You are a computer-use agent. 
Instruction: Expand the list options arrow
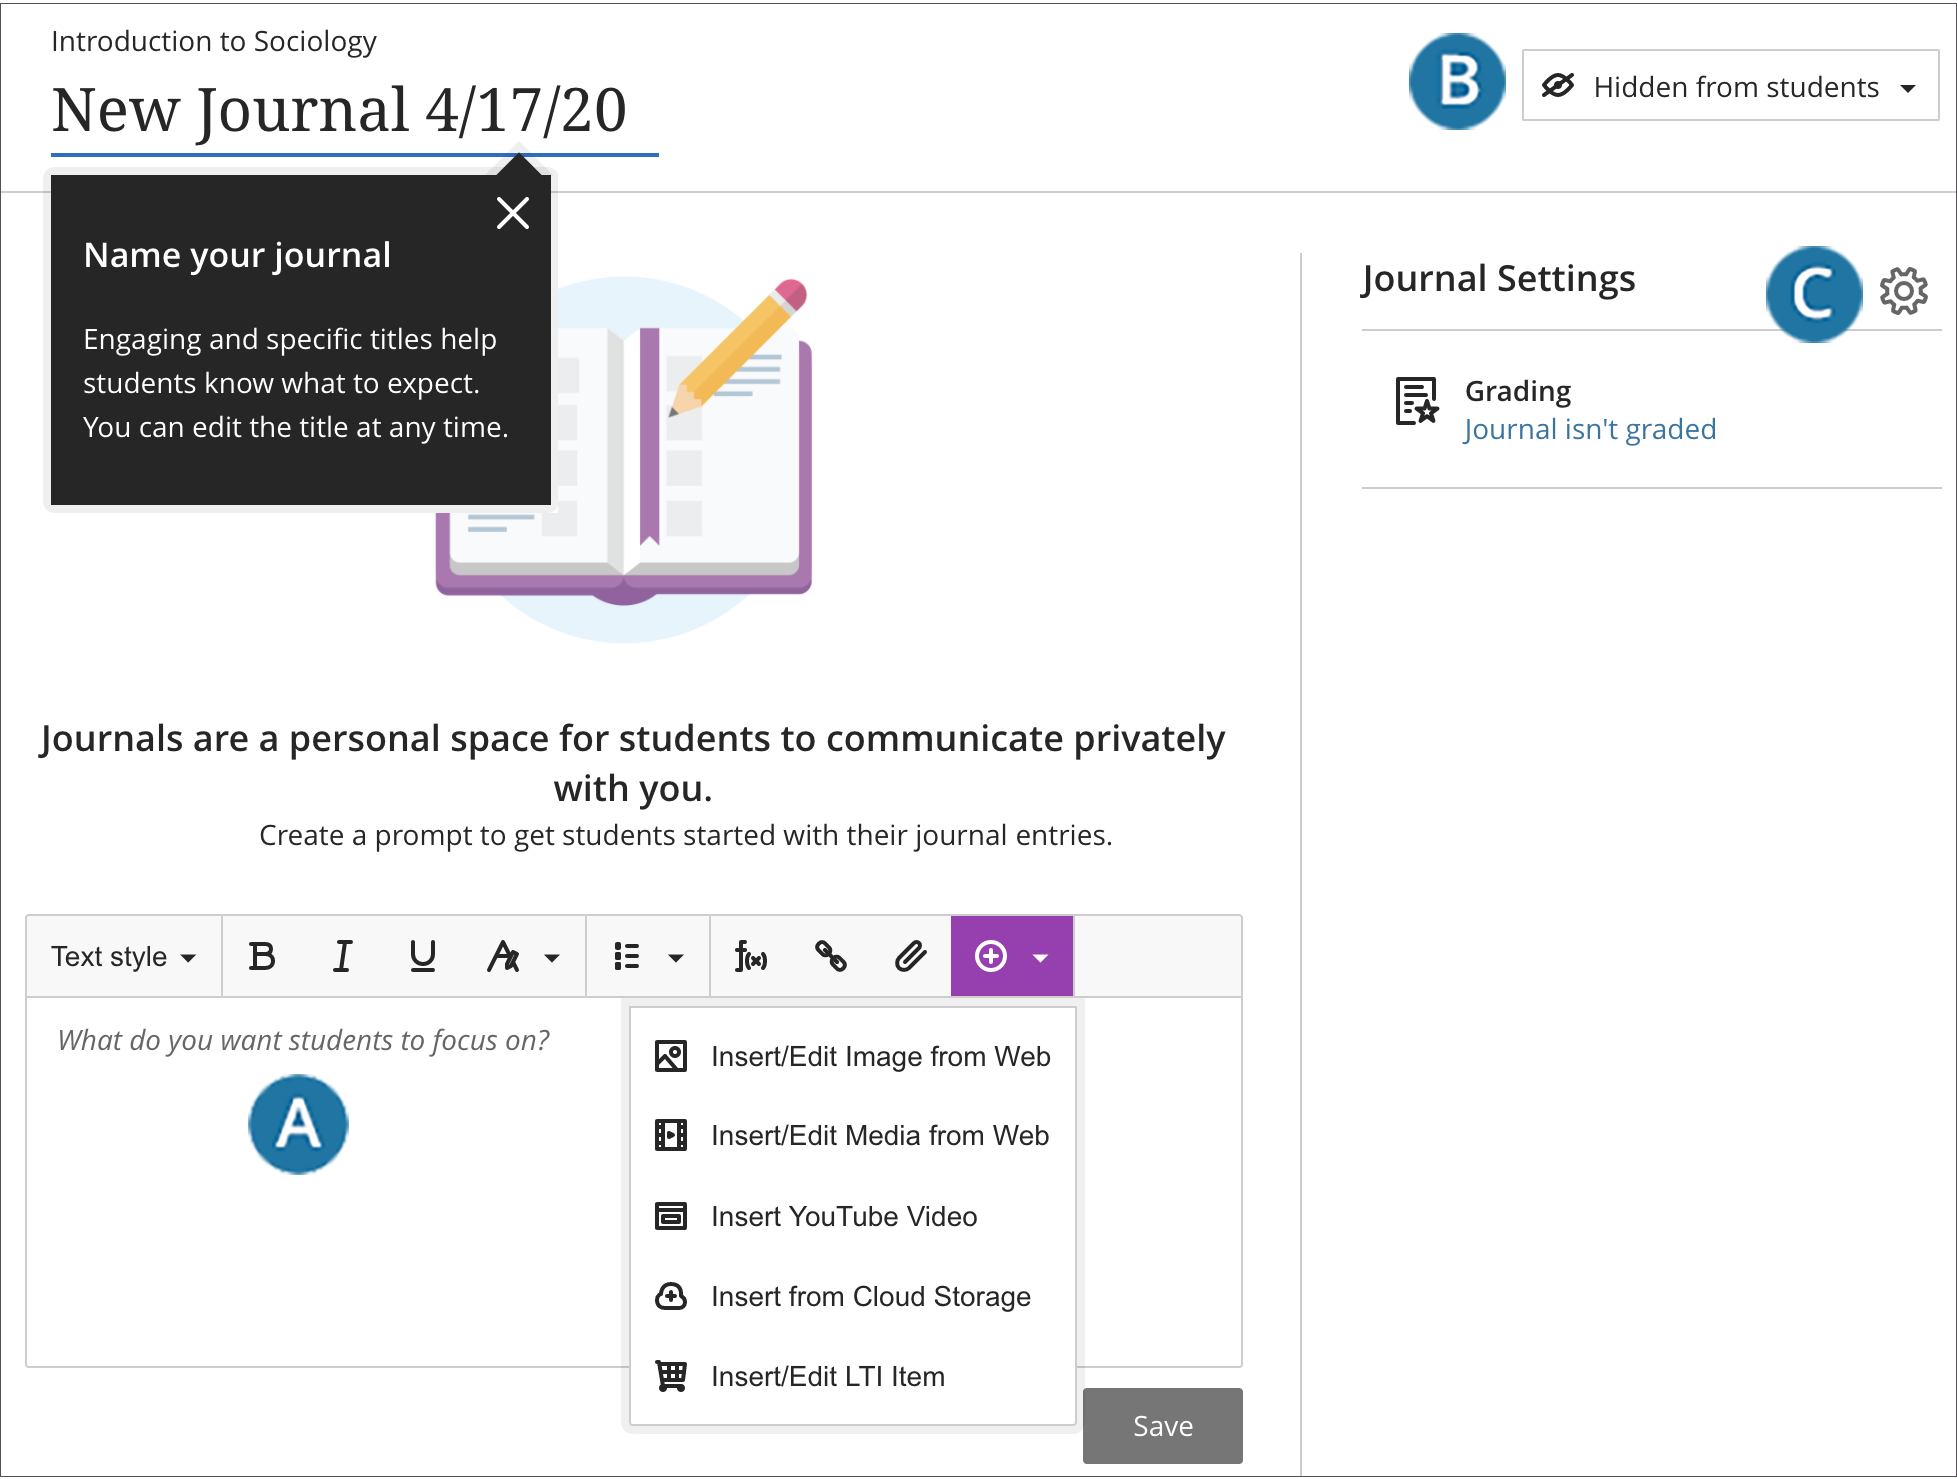676,958
